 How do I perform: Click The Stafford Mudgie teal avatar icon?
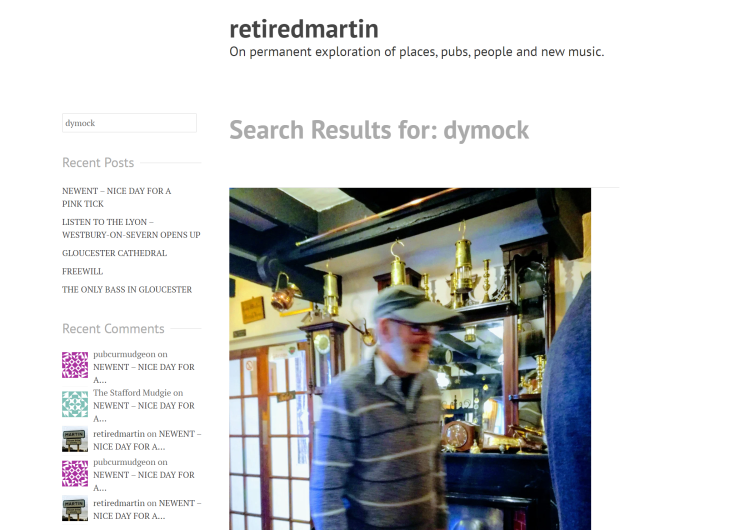click(75, 404)
